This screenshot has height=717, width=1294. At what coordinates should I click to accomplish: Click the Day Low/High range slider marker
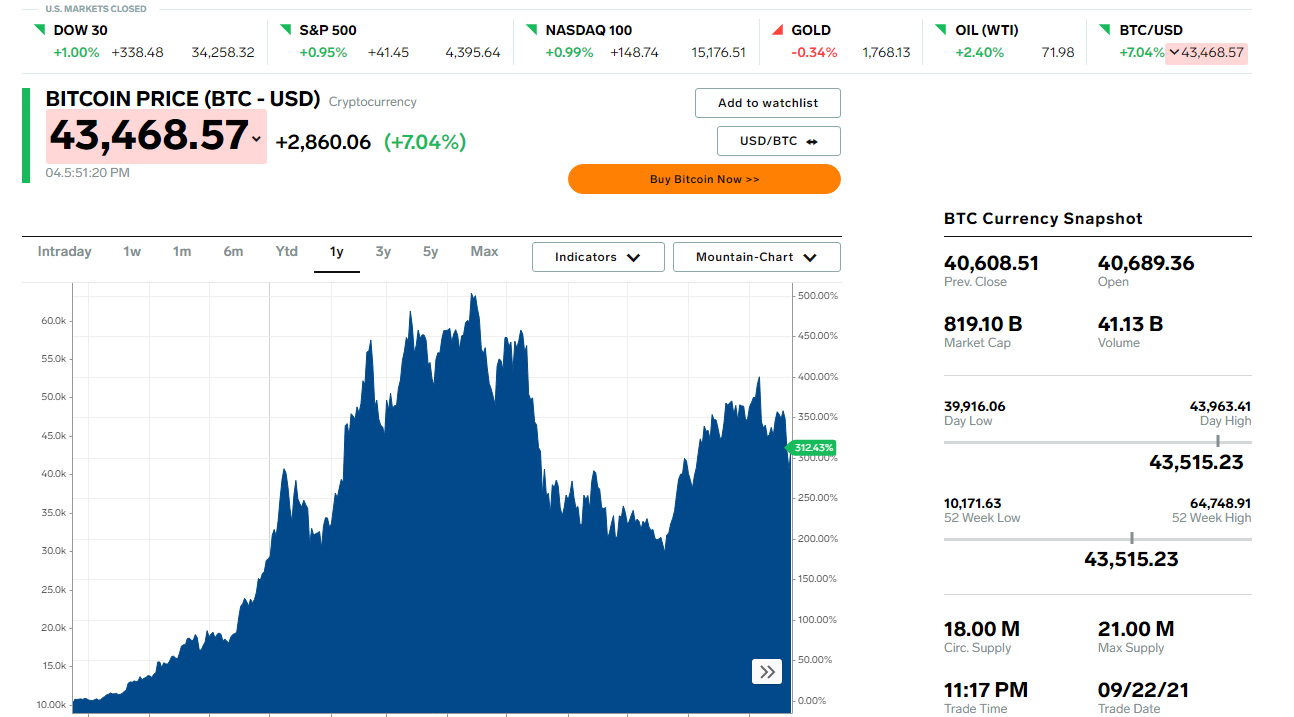(x=1217, y=441)
